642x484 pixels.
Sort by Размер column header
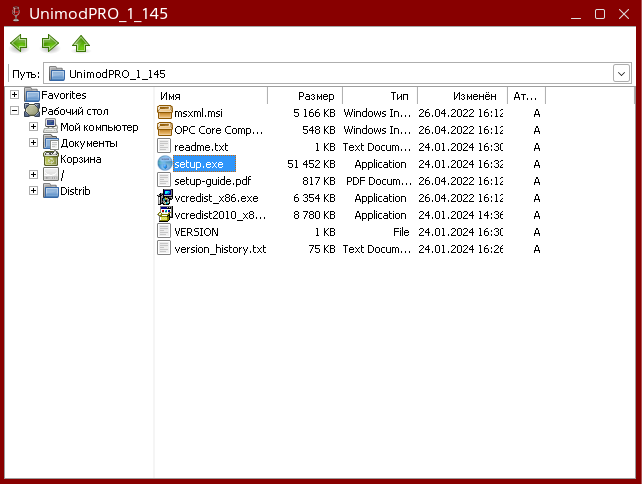305,96
